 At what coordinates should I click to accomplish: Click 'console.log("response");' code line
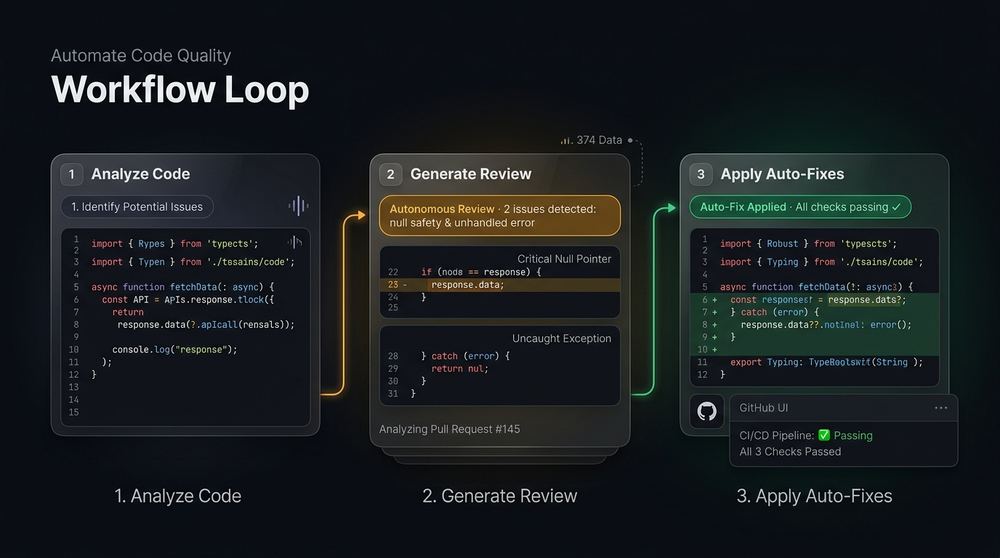(x=174, y=349)
